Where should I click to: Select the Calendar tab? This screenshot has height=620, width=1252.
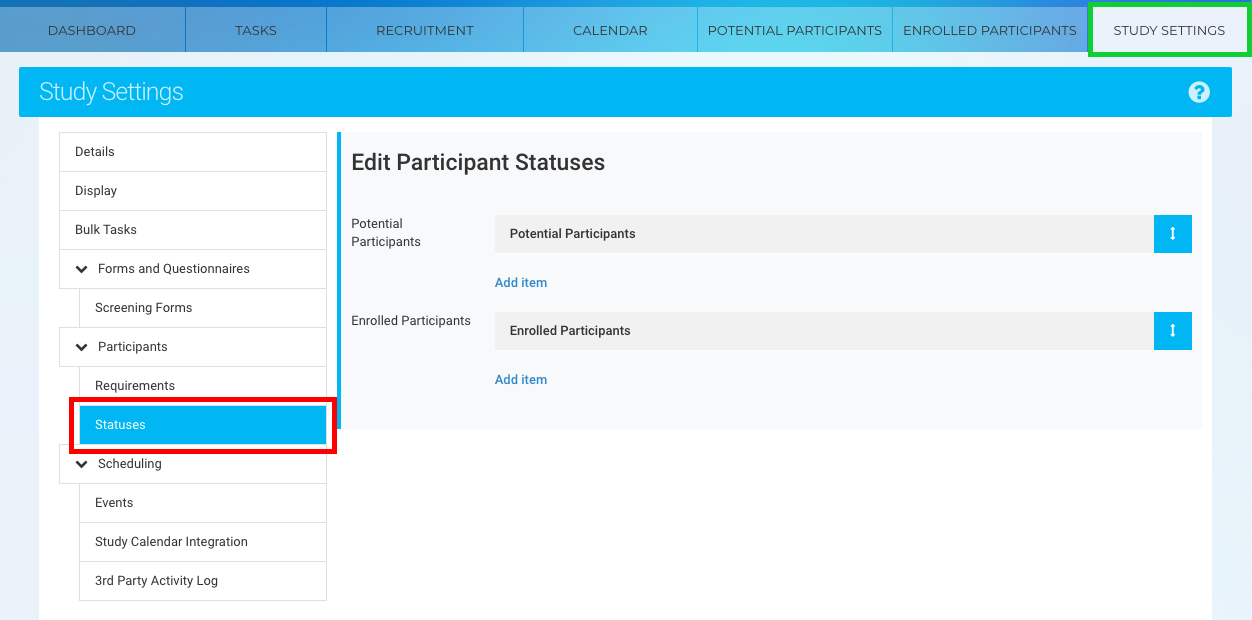[x=610, y=30]
